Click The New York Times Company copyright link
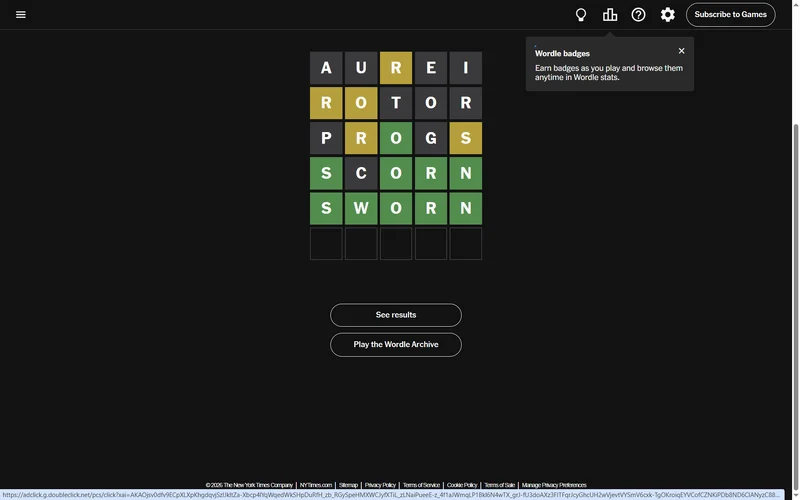The width and height of the screenshot is (800, 500). pyautogui.click(x=249, y=485)
